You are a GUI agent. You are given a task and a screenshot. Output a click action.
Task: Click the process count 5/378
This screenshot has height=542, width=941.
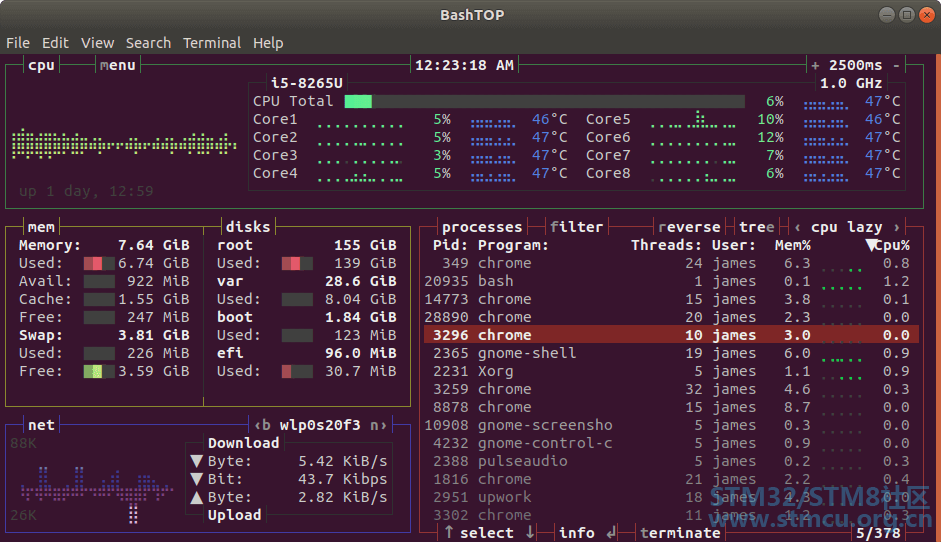click(878, 532)
